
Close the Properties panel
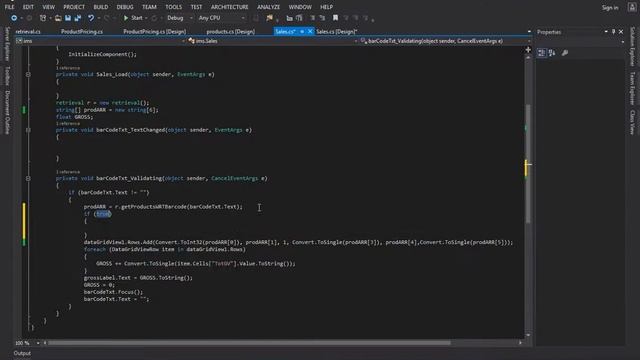(621, 31)
